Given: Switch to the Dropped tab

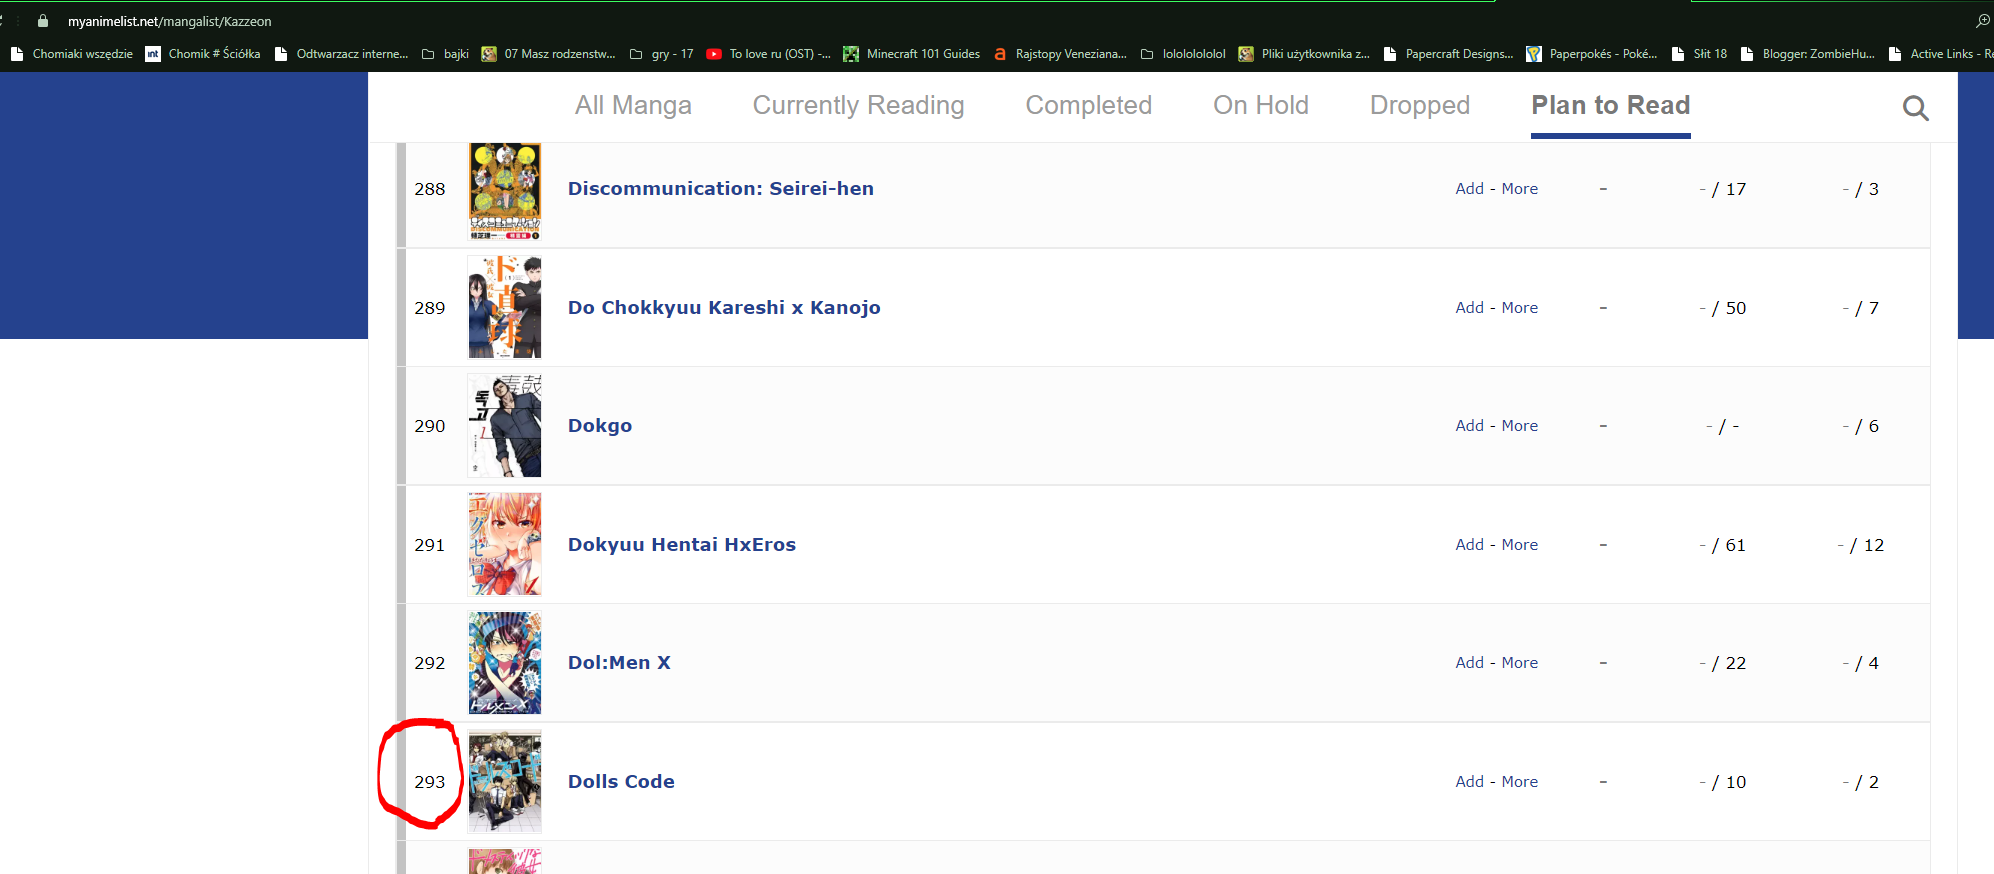Looking at the screenshot, I should tap(1420, 105).
